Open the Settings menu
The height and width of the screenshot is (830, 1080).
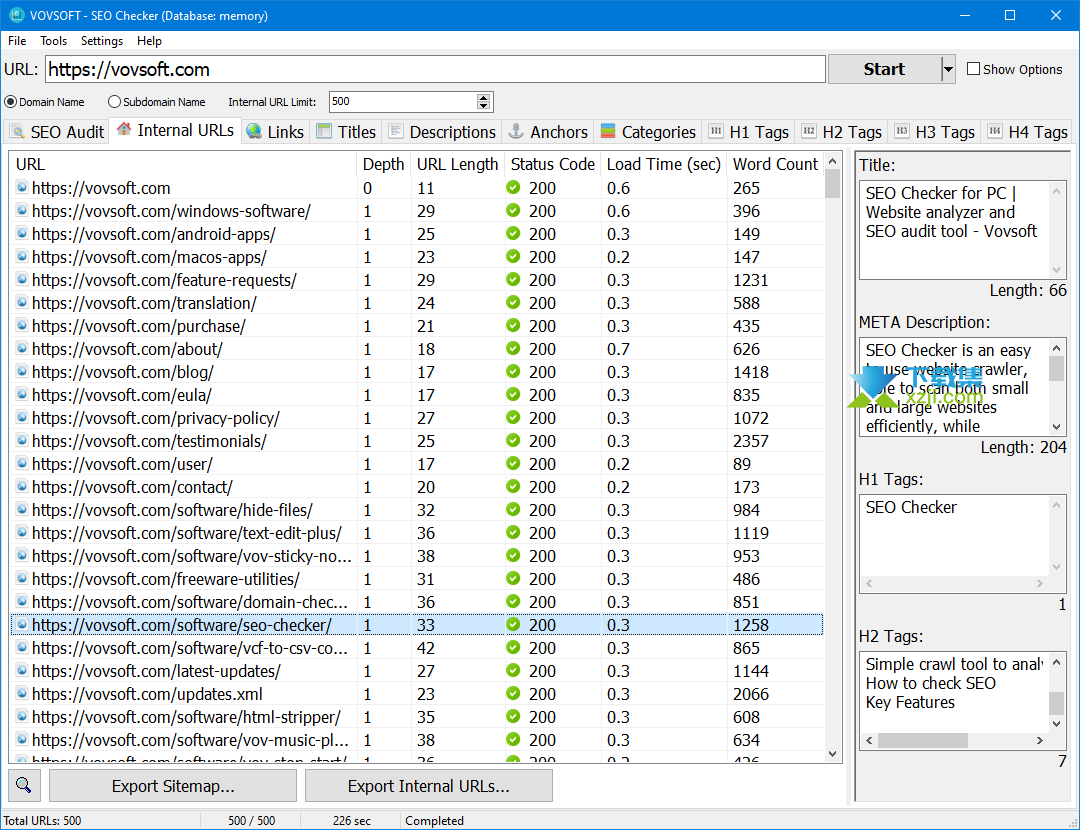point(102,41)
